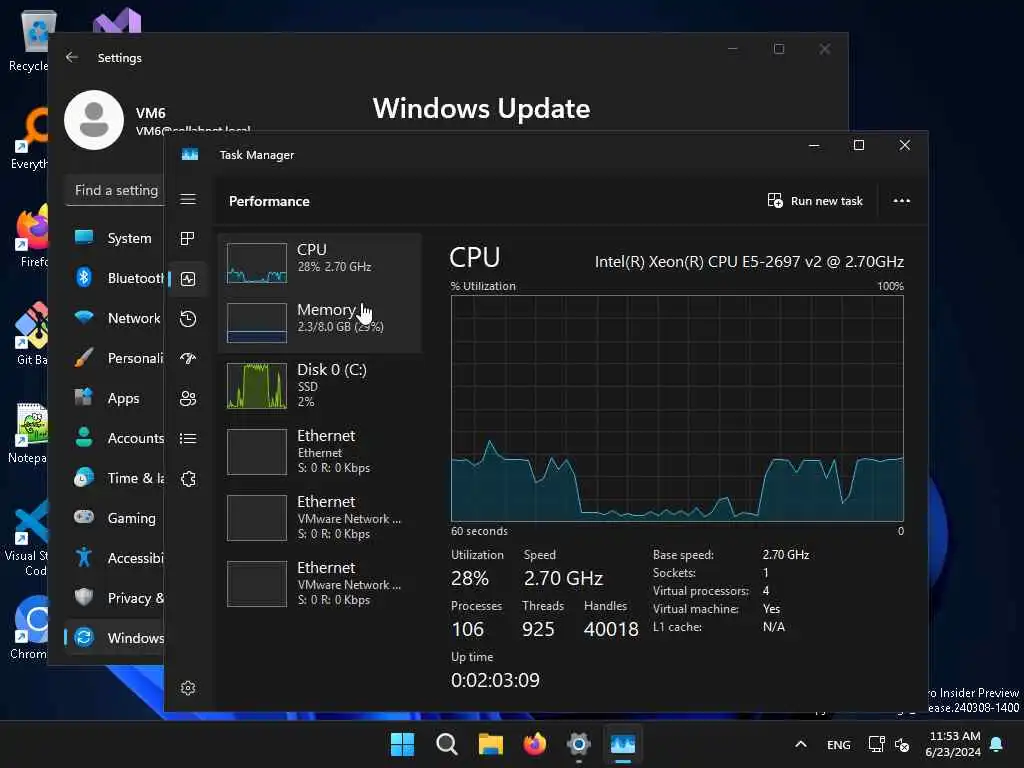This screenshot has height=768, width=1024.
Task: Show hidden system tray icons
Action: 801,744
